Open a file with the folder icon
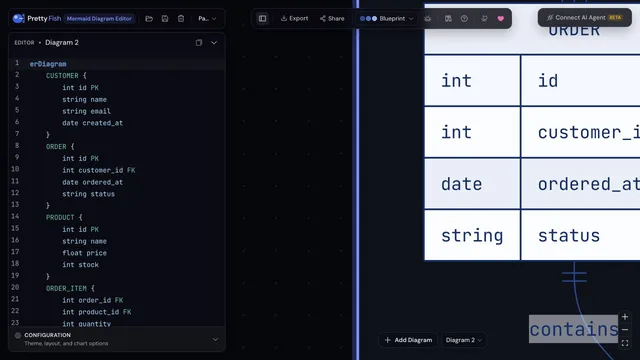The width and height of the screenshot is (640, 360). pyautogui.click(x=149, y=18)
